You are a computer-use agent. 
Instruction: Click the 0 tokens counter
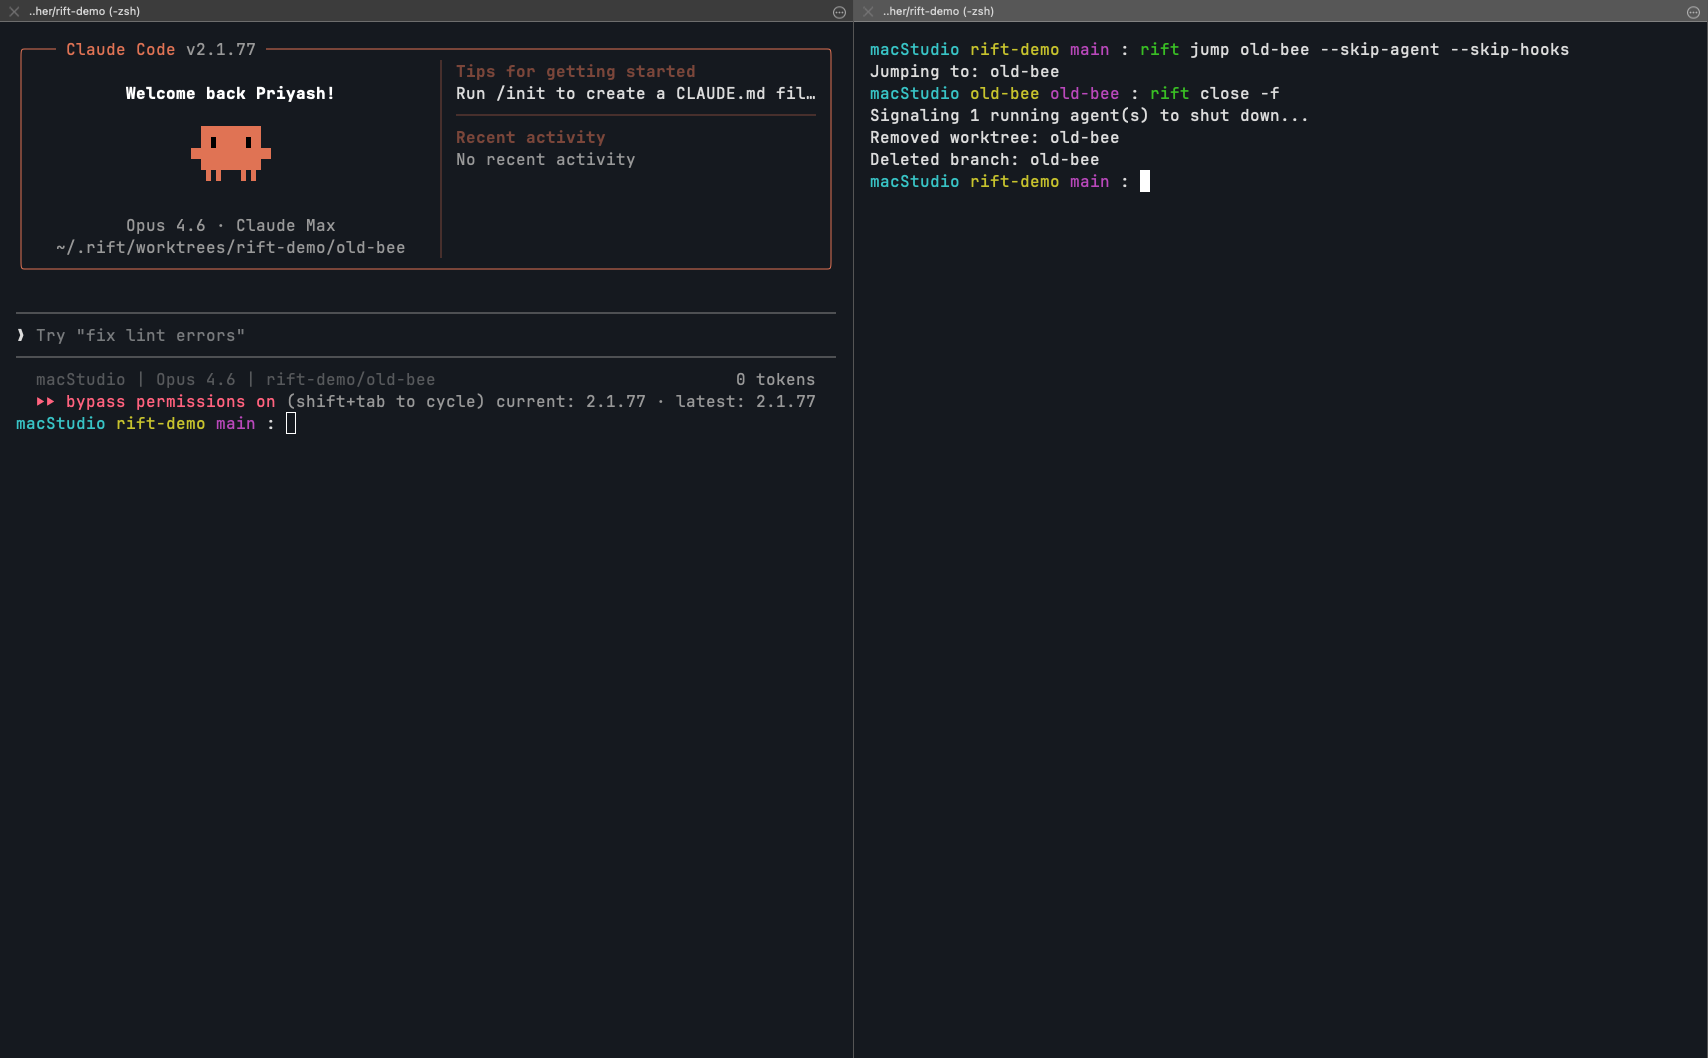[776, 379]
